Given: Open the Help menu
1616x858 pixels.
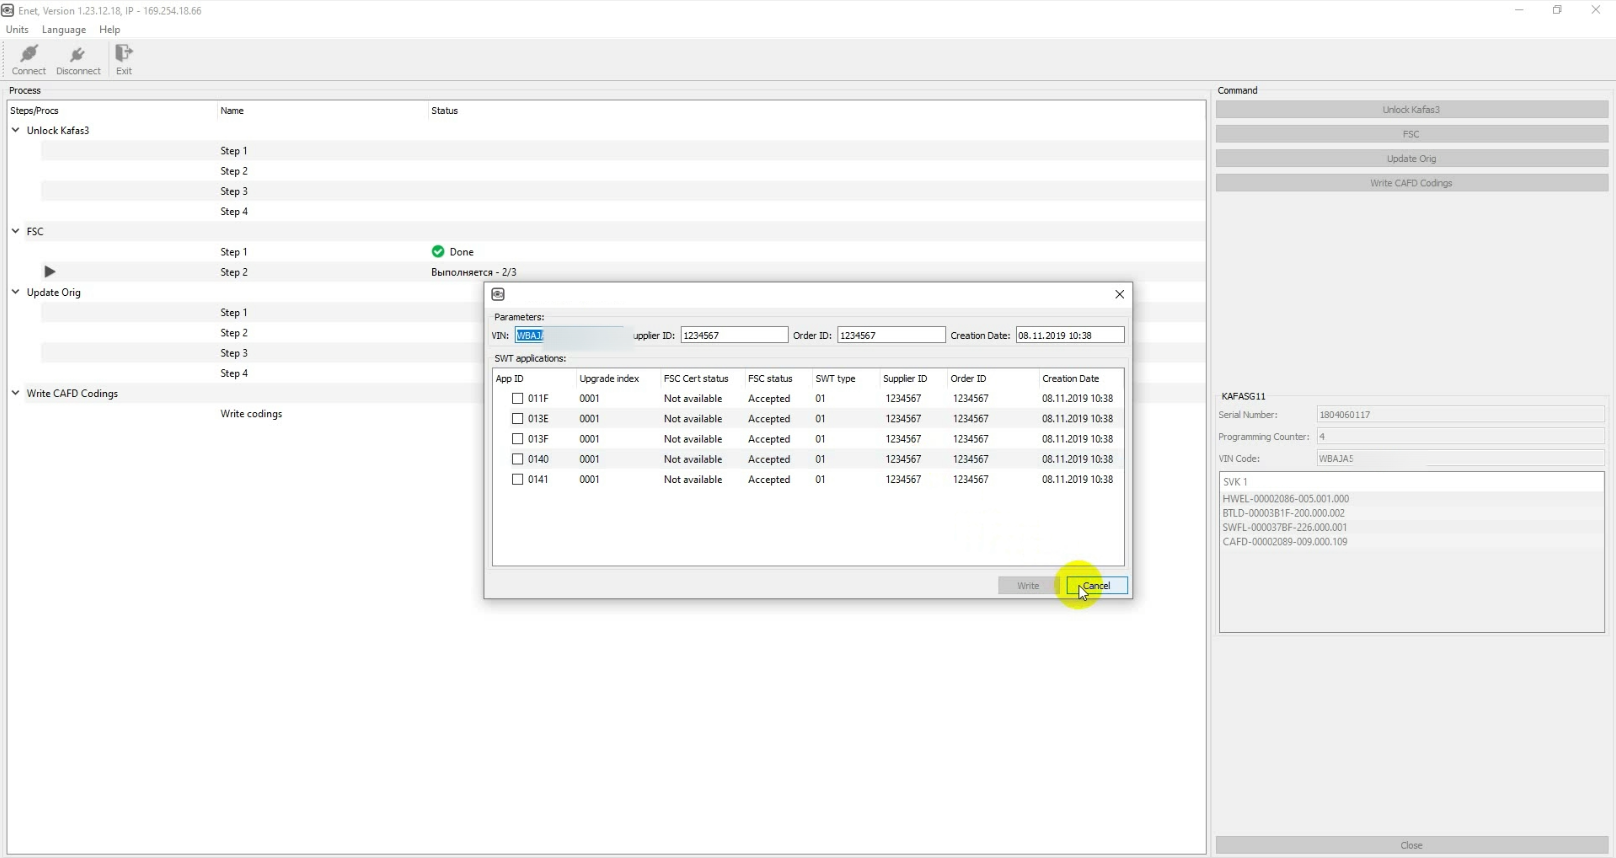Looking at the screenshot, I should point(110,30).
